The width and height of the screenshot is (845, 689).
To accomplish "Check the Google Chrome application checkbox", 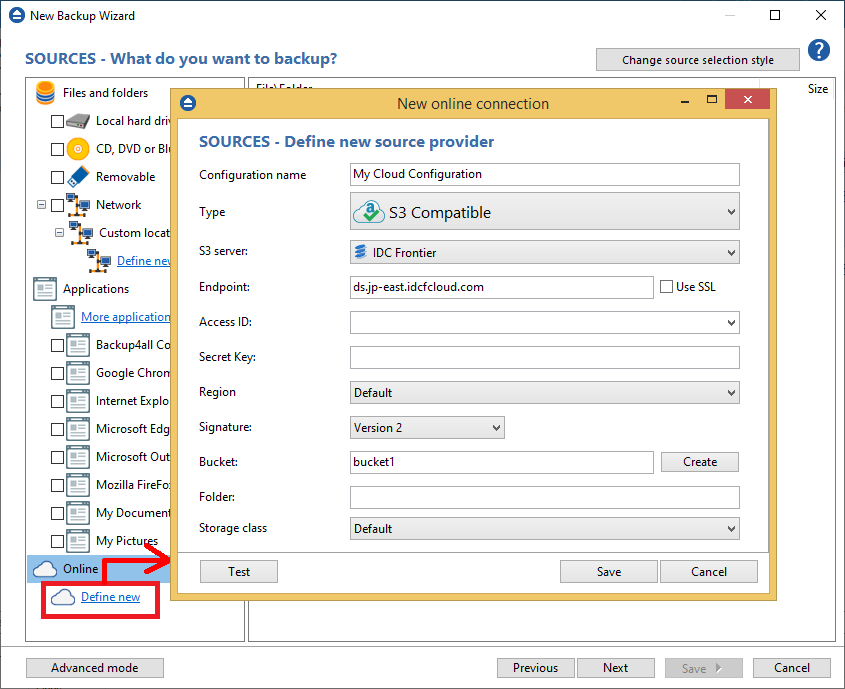I will click(x=57, y=373).
